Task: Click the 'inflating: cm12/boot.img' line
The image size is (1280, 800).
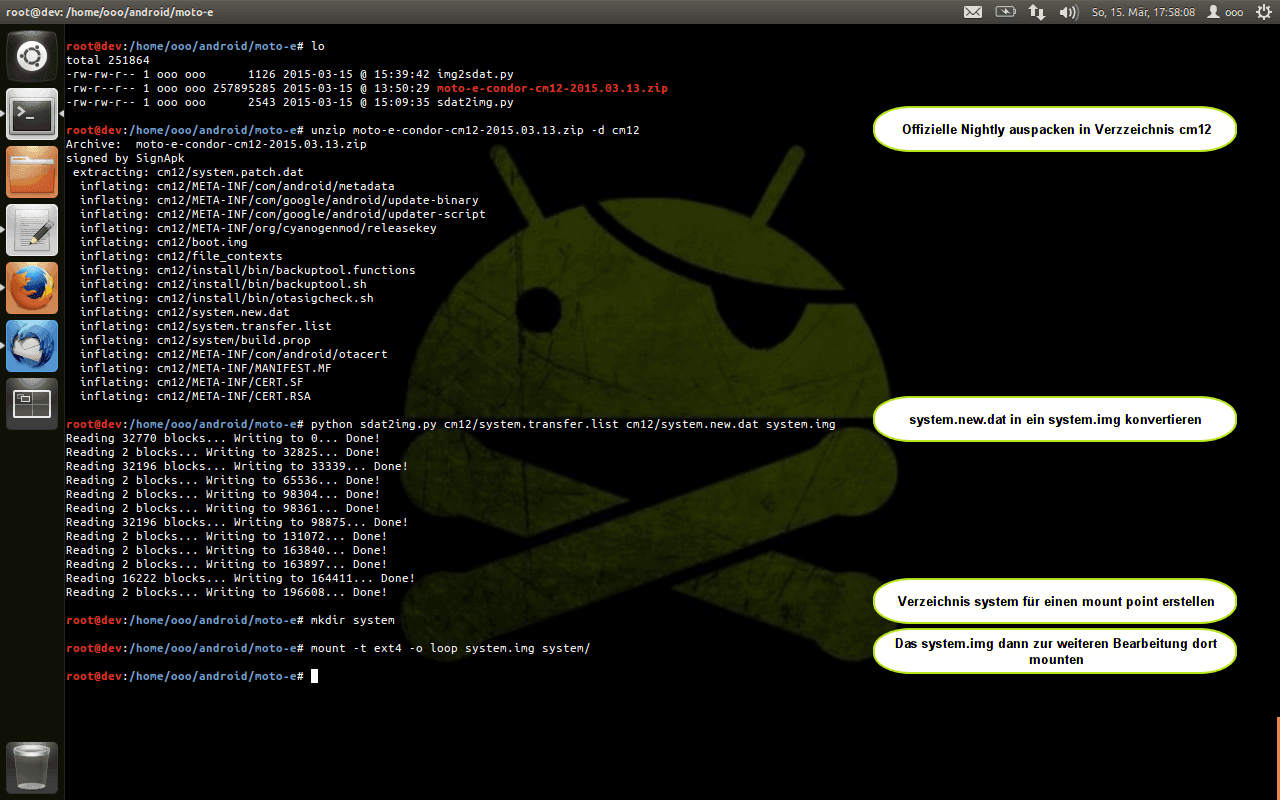Action: (163, 242)
